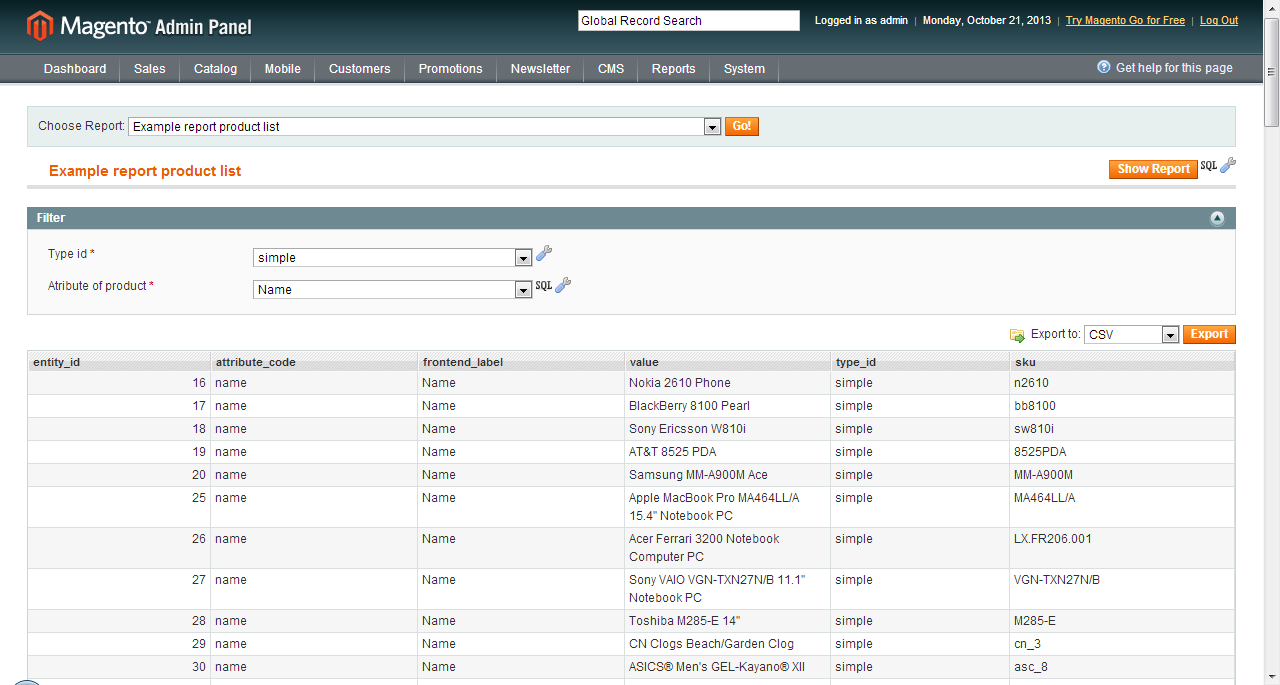1280x685 pixels.
Task: Click the value column header
Action: (x=728, y=362)
